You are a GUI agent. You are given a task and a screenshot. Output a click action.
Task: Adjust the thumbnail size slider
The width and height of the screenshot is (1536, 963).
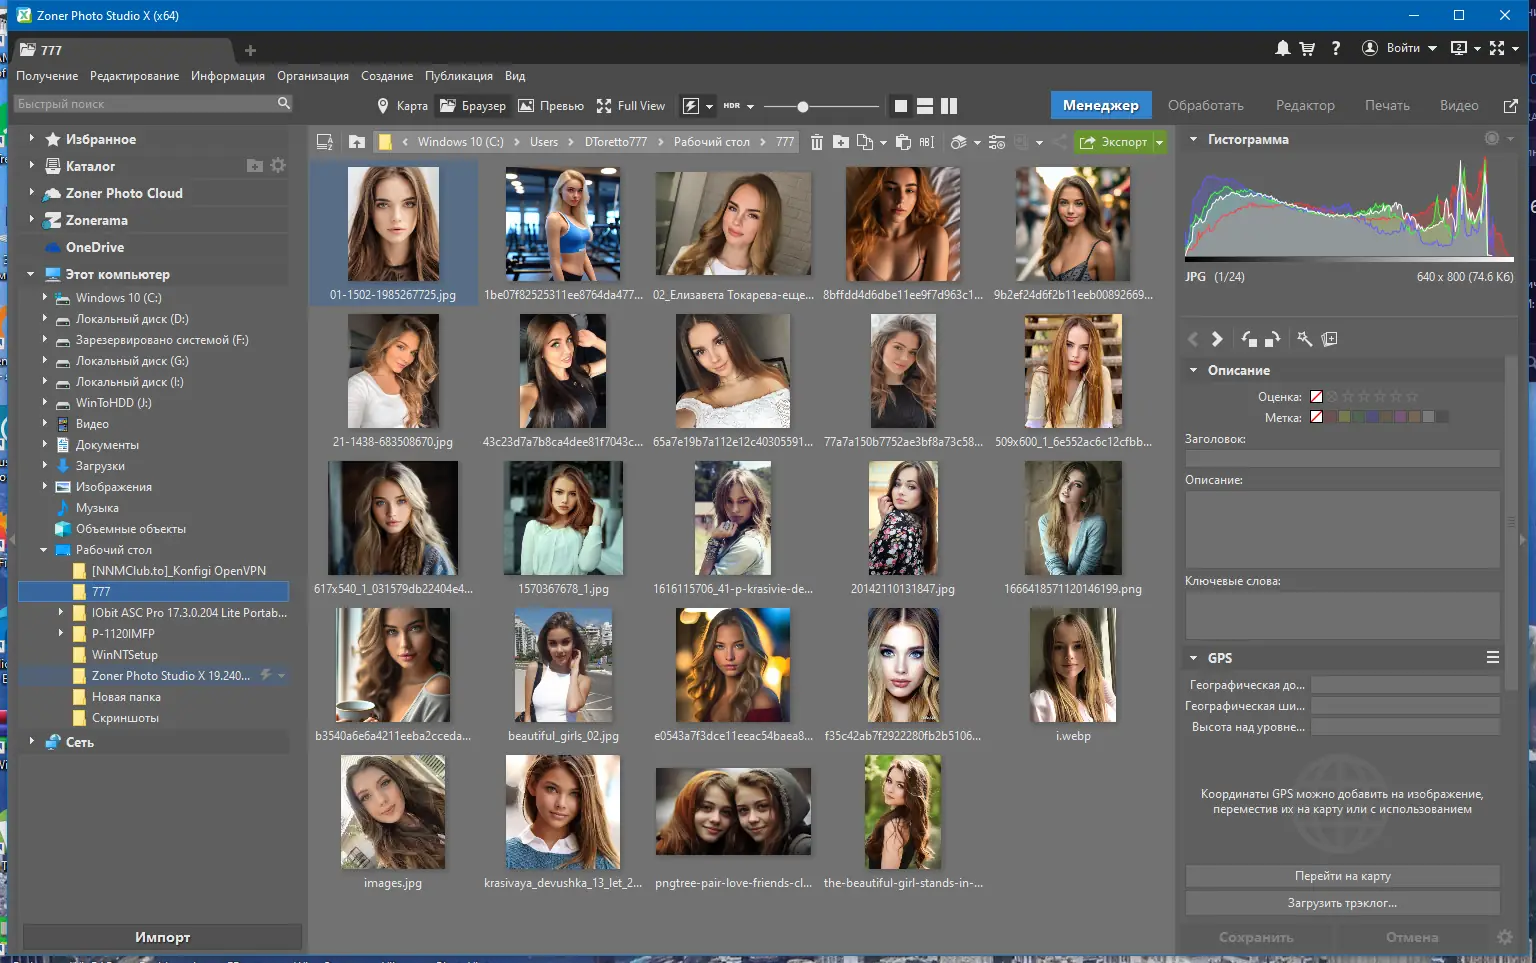(x=802, y=106)
